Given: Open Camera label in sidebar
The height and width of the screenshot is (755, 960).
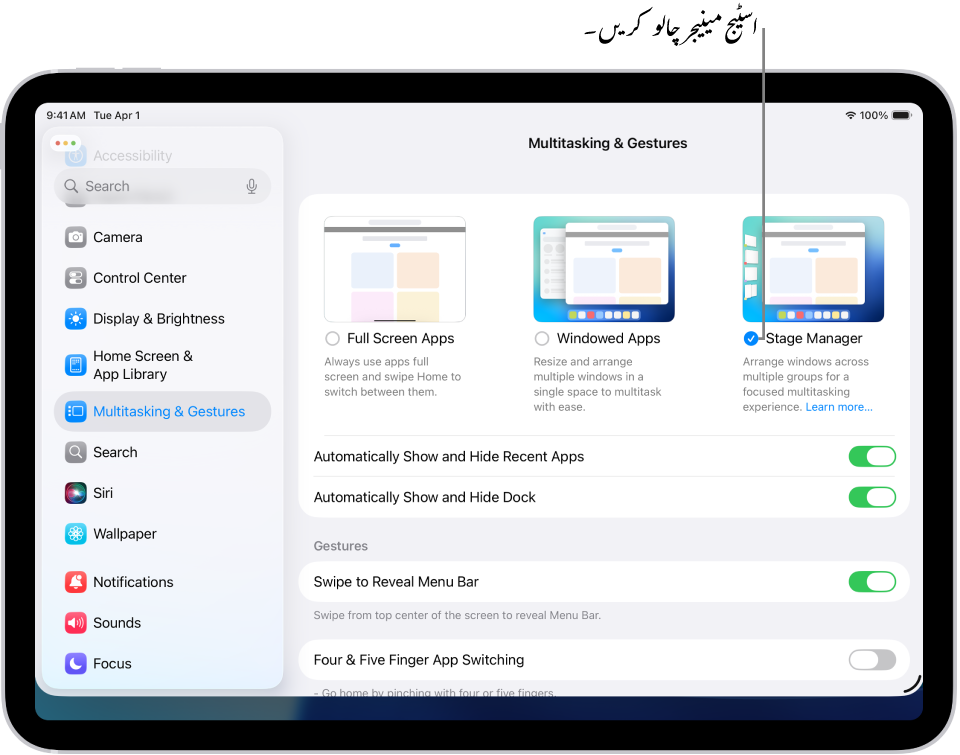Looking at the screenshot, I should coord(118,237).
